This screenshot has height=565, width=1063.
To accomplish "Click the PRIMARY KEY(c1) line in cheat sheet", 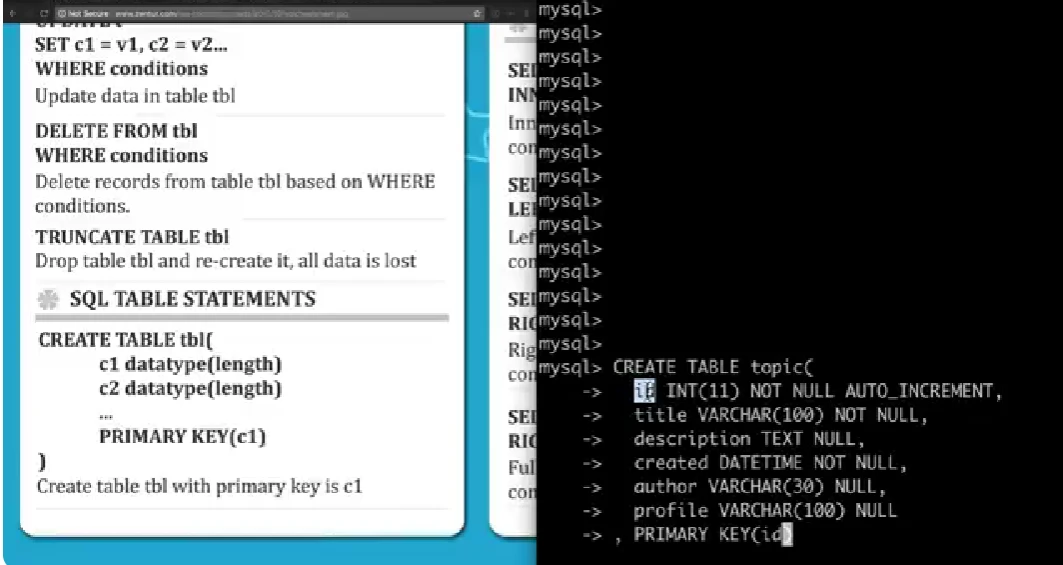I will tap(182, 437).
